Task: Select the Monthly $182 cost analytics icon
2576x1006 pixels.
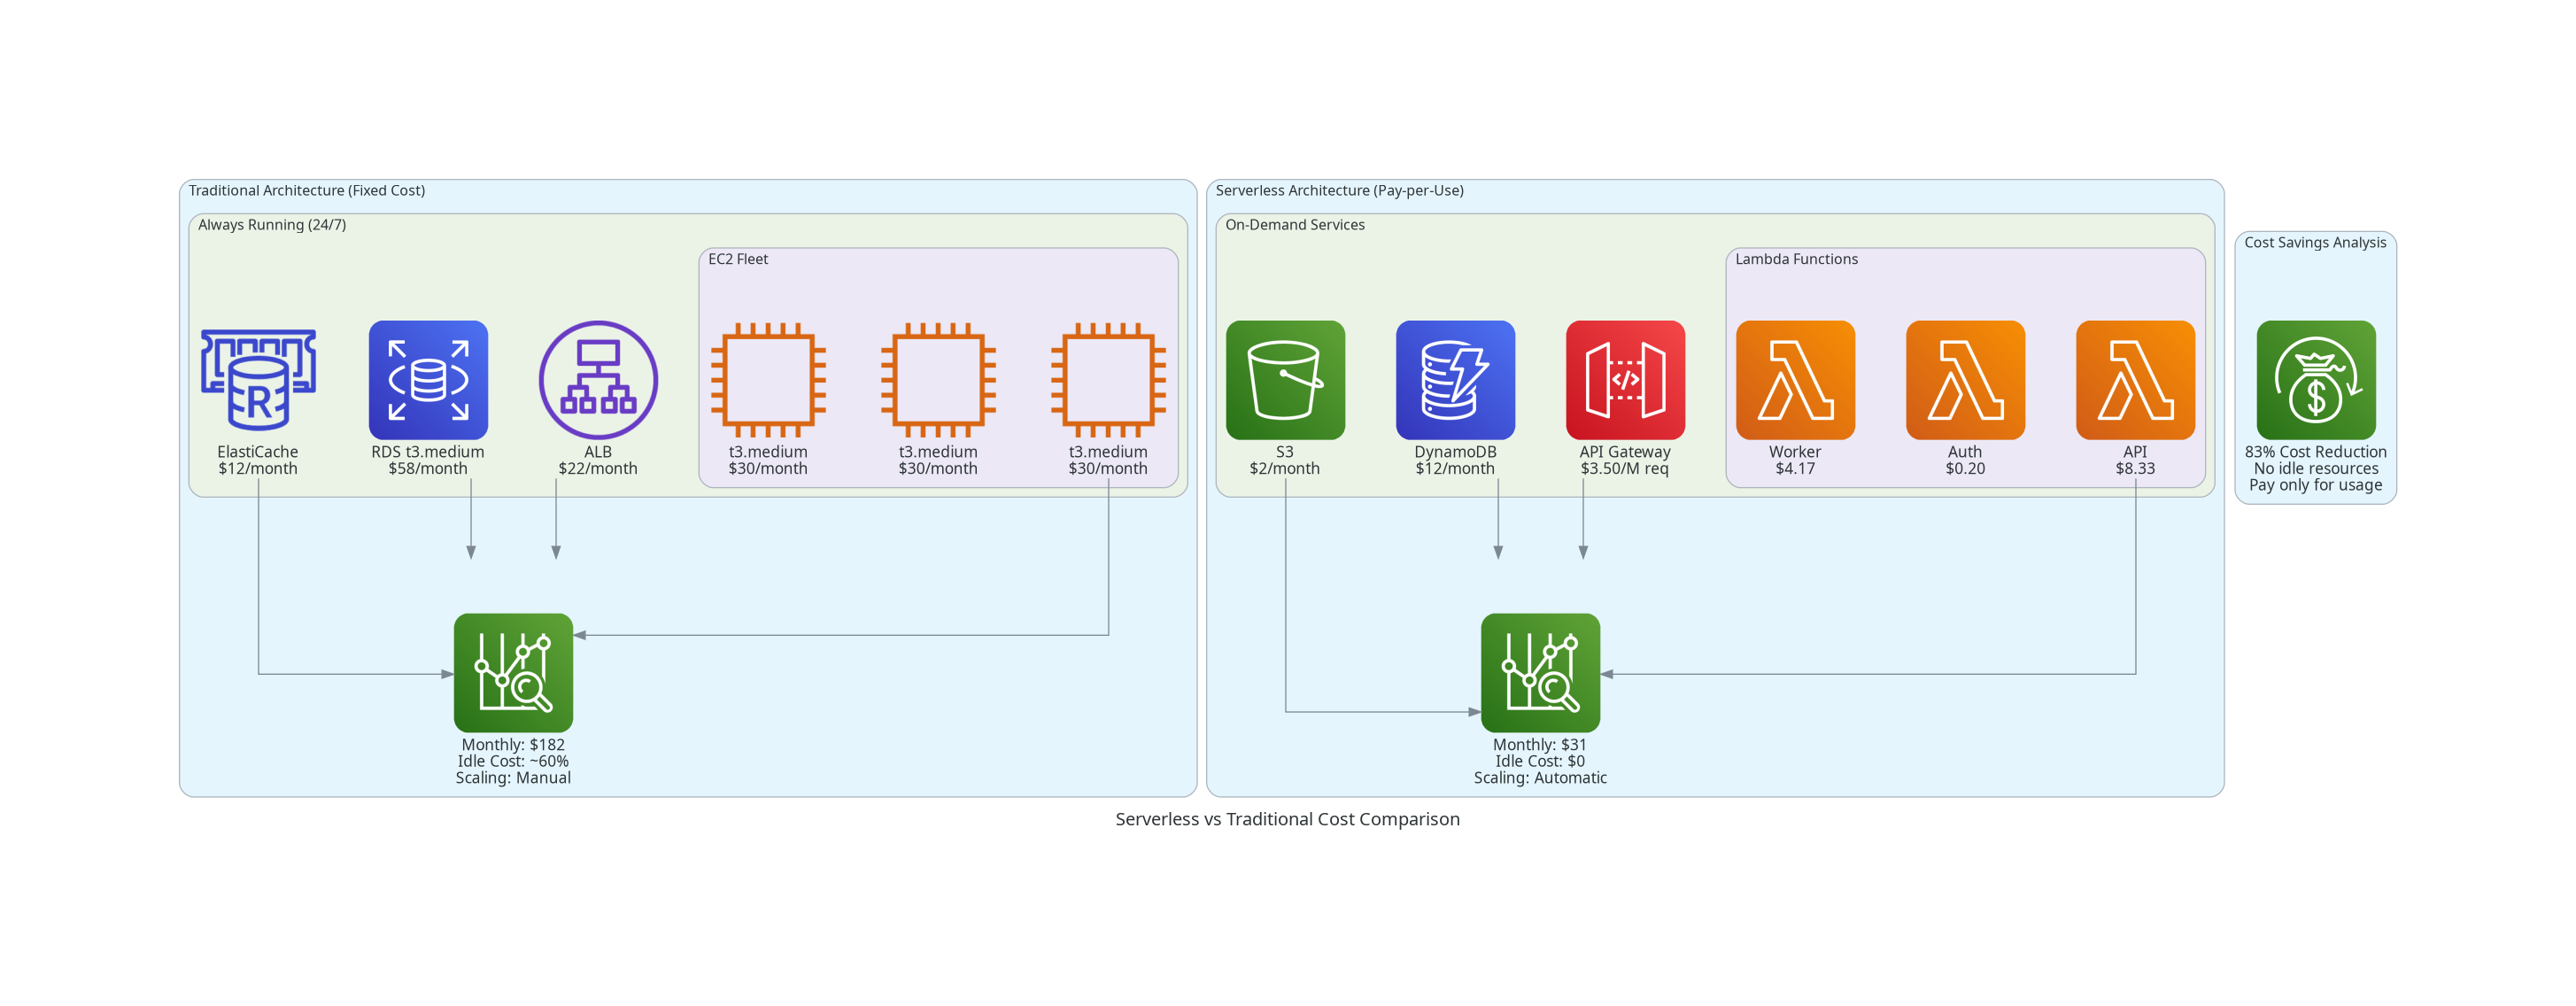Action: click(x=513, y=673)
